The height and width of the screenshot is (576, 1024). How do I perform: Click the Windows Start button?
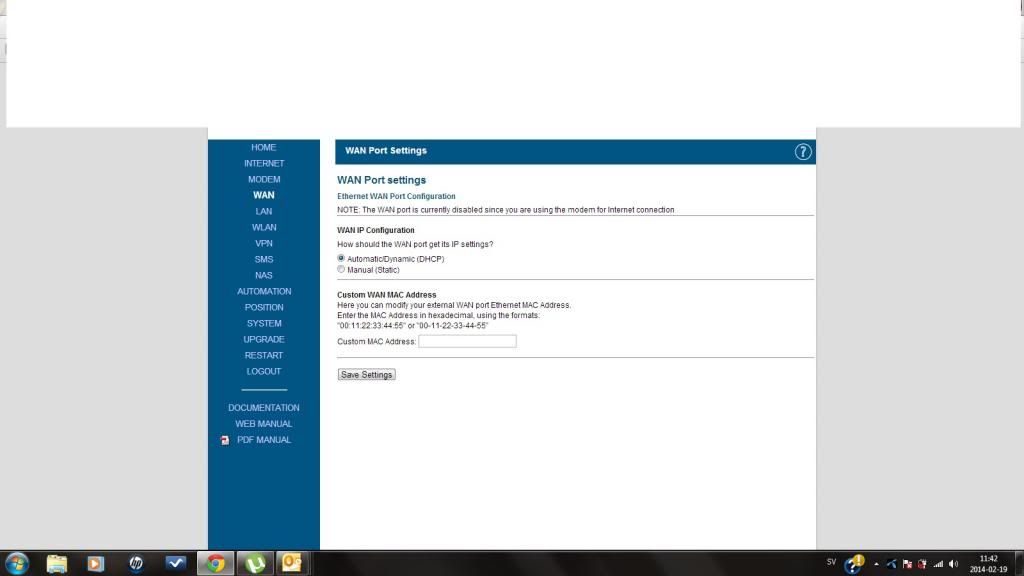17,563
